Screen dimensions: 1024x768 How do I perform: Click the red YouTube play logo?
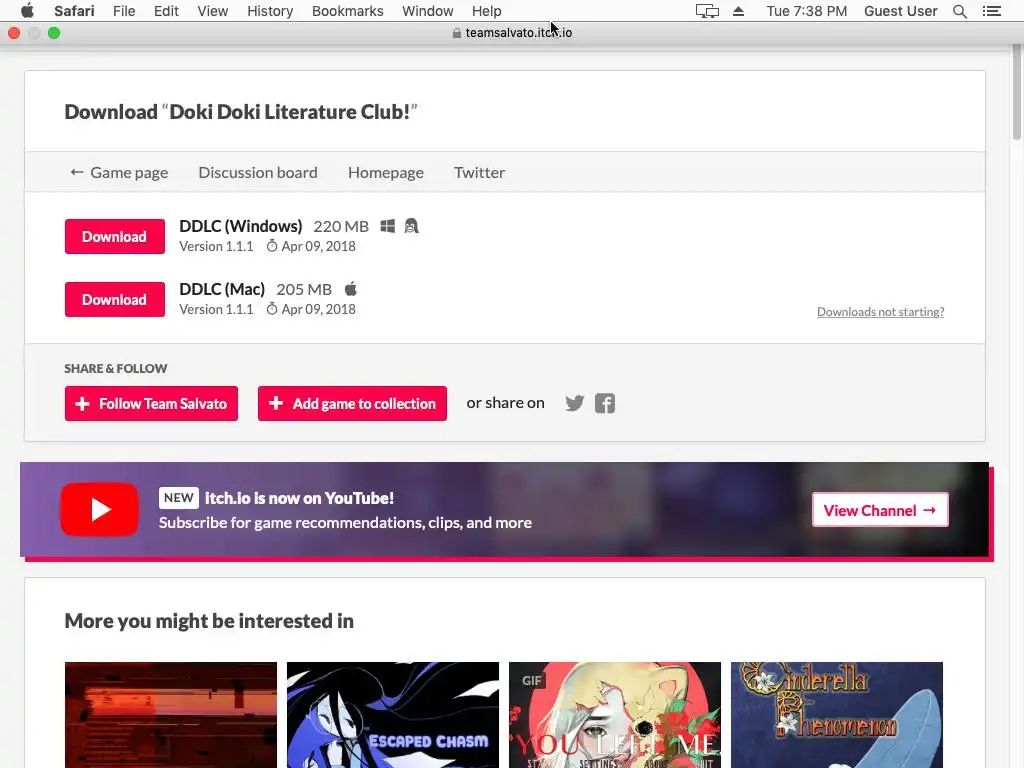coord(99,509)
